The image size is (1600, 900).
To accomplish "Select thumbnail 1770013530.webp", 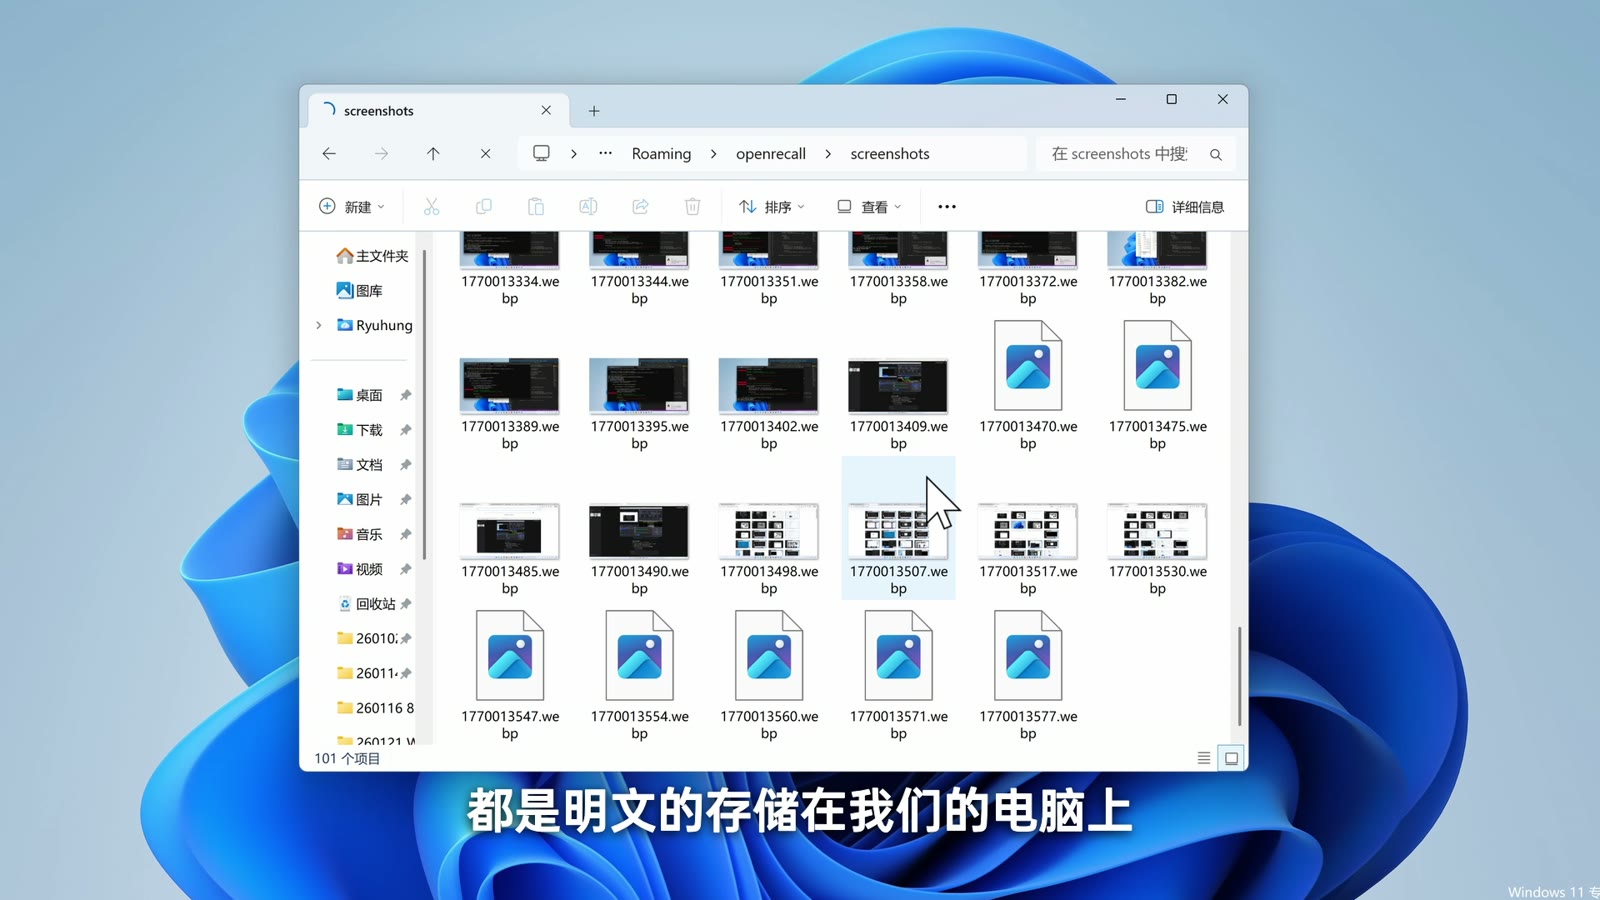I will [1157, 531].
